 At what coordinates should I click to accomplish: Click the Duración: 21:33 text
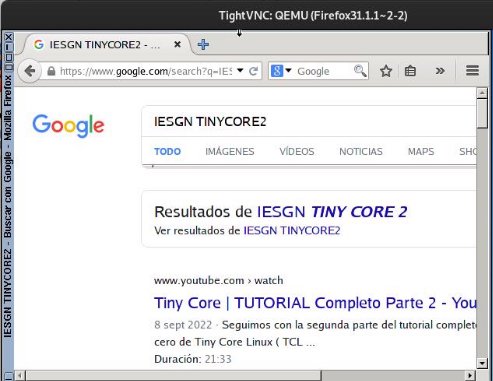(x=193, y=359)
